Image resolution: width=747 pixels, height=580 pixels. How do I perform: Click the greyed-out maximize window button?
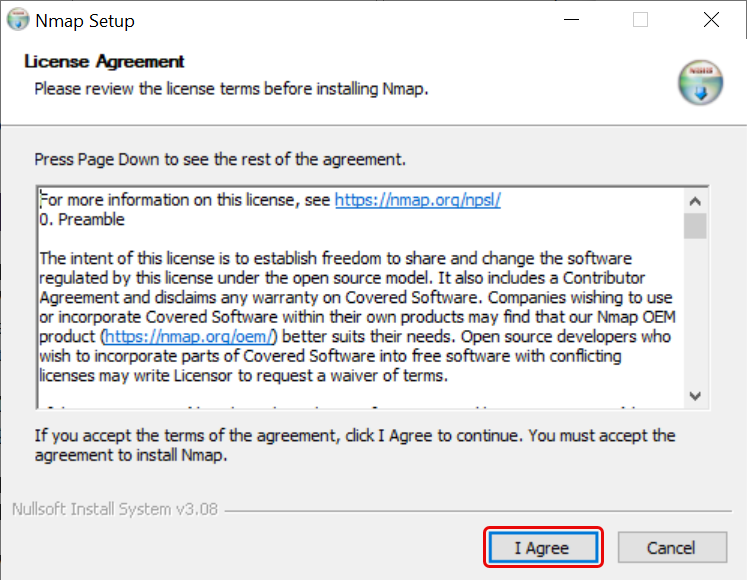click(640, 20)
